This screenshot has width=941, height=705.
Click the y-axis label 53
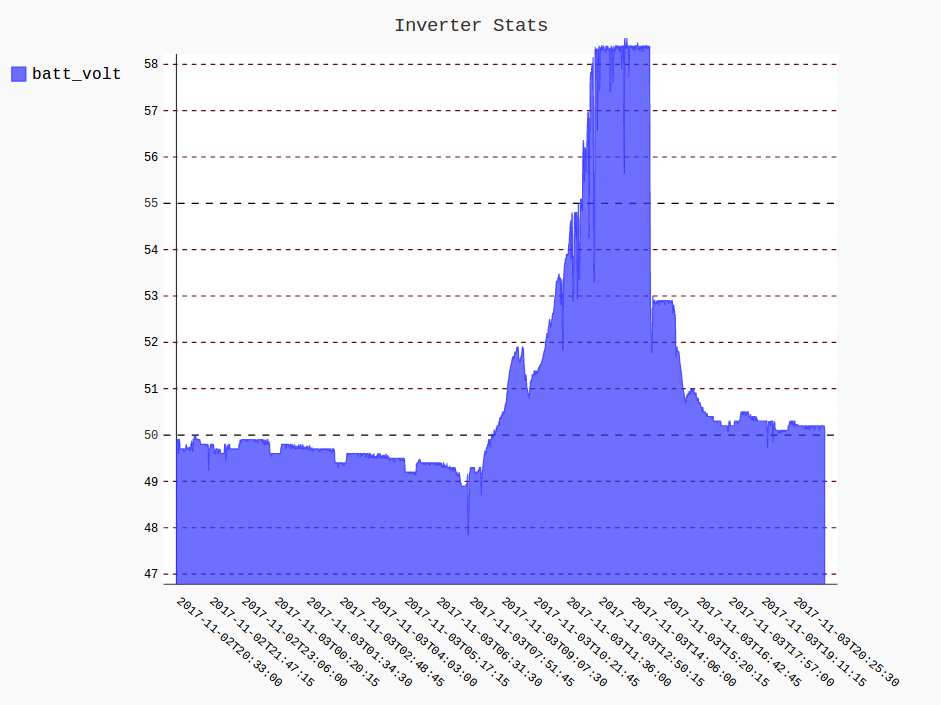coord(151,296)
